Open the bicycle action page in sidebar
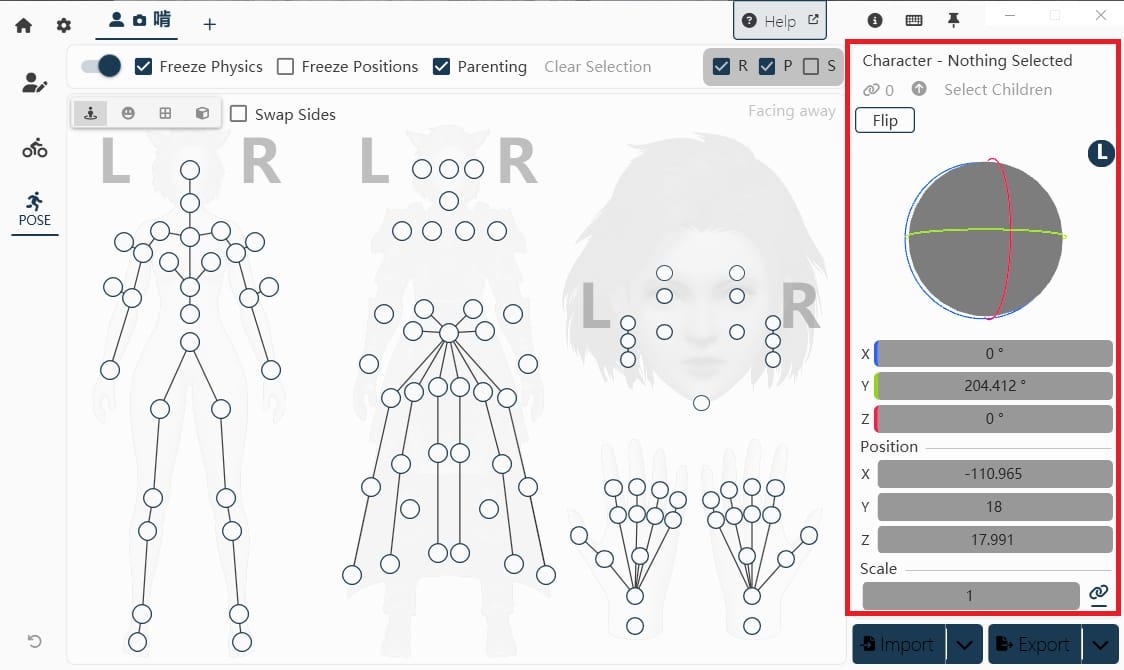This screenshot has height=670, width=1124. click(34, 148)
